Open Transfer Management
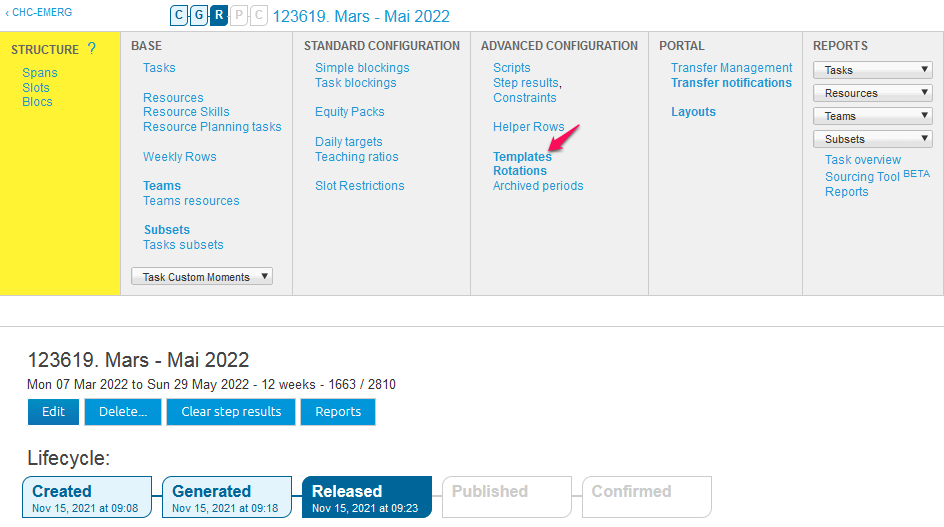This screenshot has height=527, width=944. click(731, 67)
